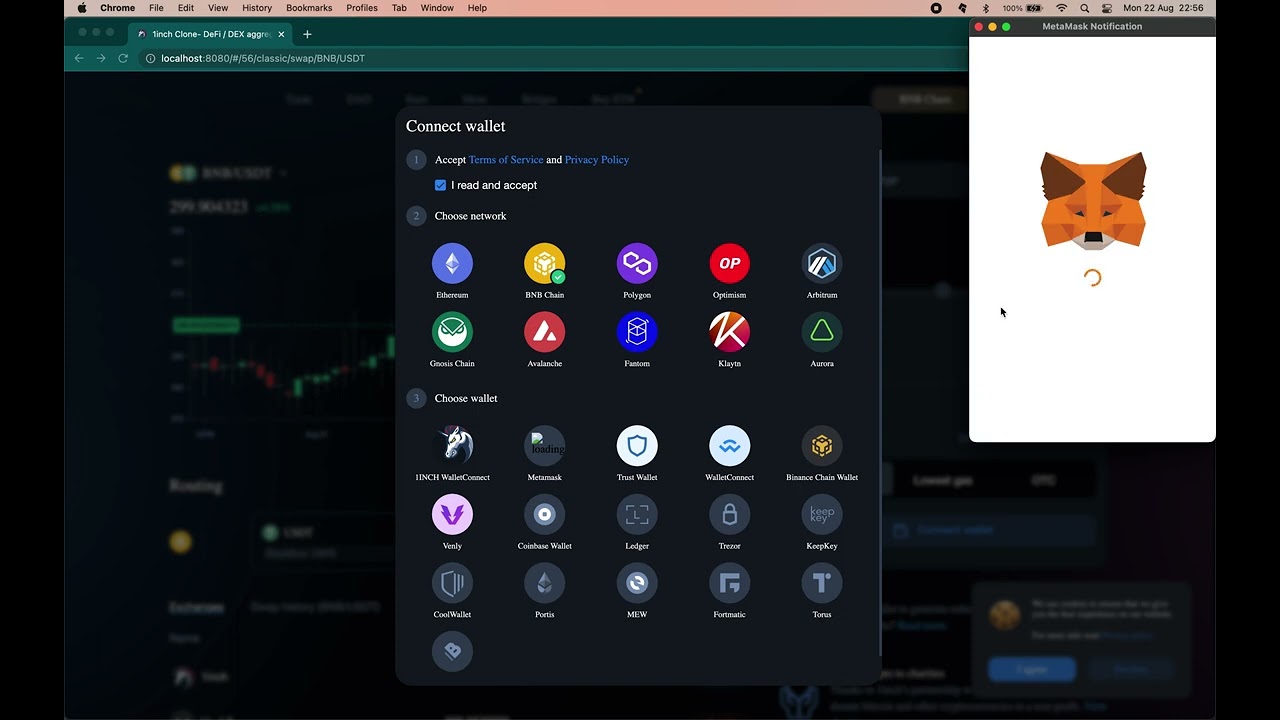This screenshot has height=720, width=1280.
Task: Select the Fortmatic wallet
Action: click(x=730, y=583)
